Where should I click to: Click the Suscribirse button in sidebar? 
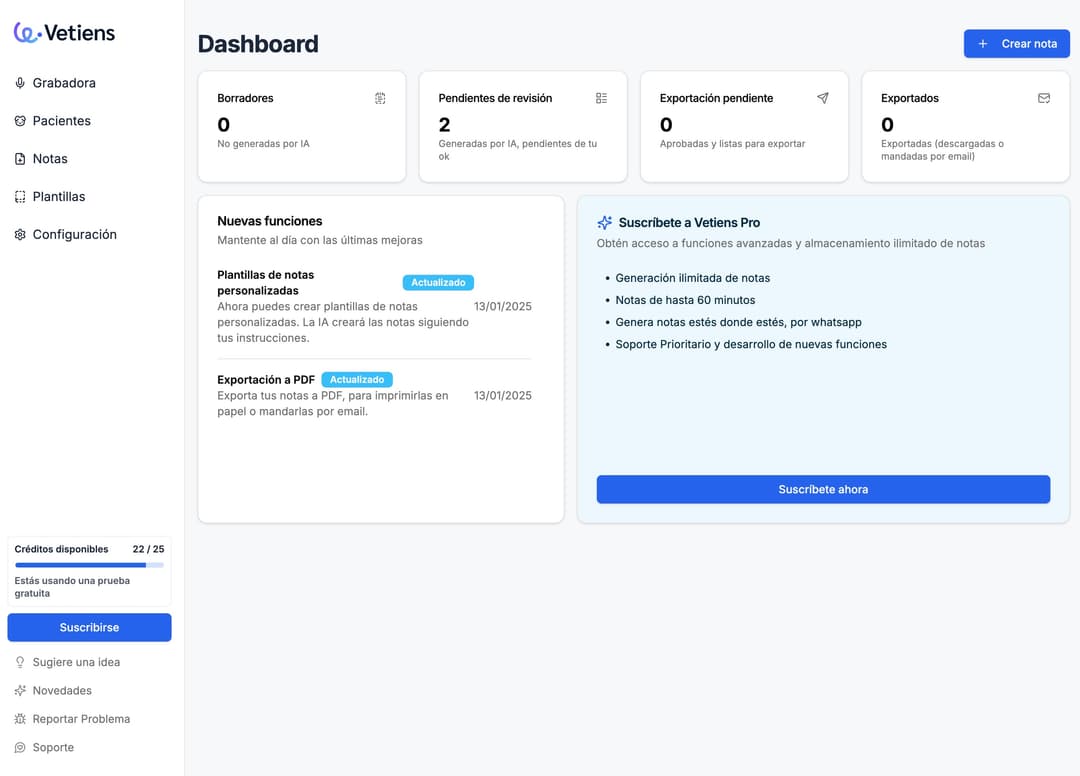pyautogui.click(x=89, y=627)
